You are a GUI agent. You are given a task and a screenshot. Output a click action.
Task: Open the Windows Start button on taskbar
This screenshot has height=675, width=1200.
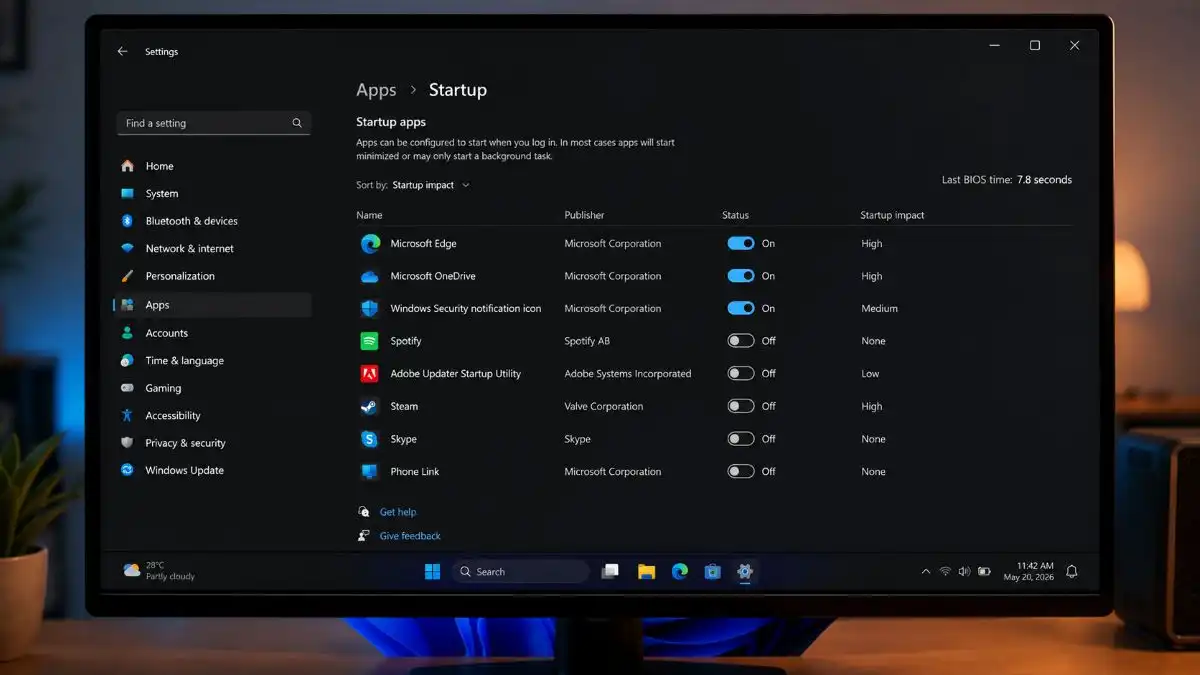click(x=432, y=571)
